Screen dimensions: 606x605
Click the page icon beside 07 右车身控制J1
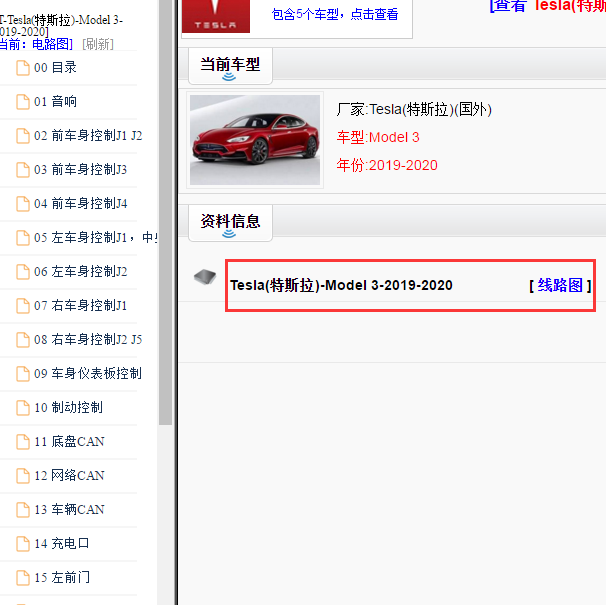point(23,306)
